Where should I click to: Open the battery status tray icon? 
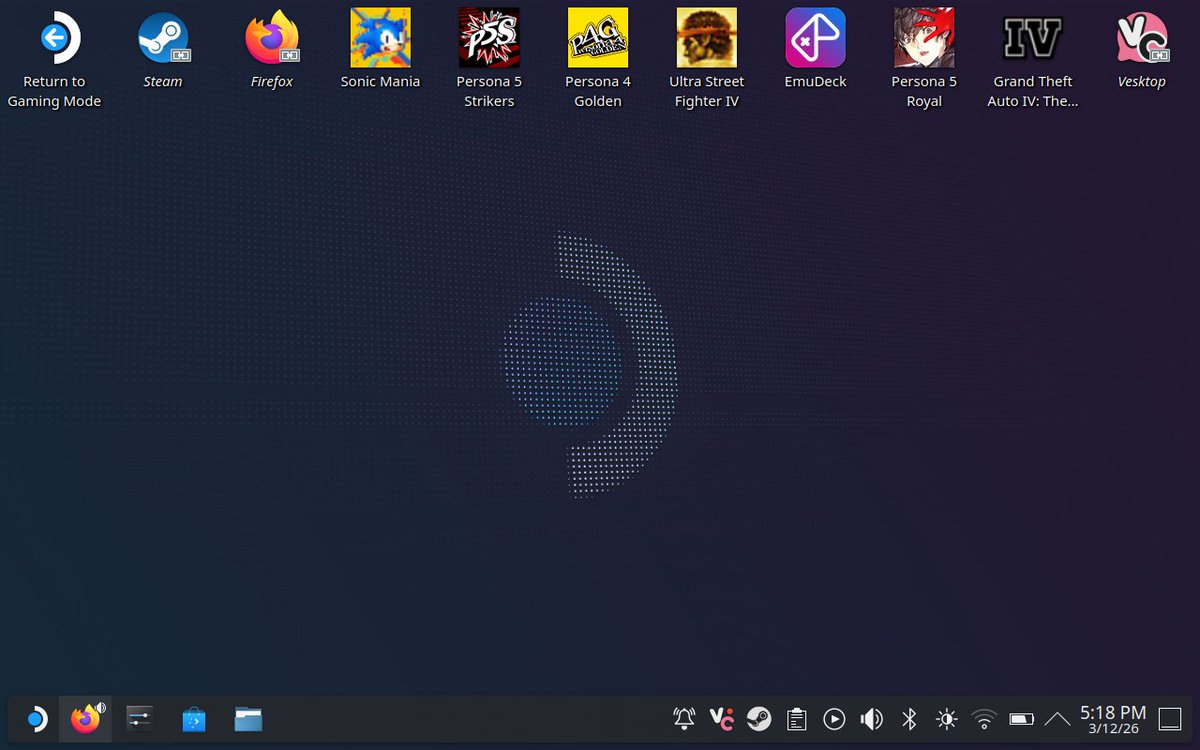tap(1021, 719)
